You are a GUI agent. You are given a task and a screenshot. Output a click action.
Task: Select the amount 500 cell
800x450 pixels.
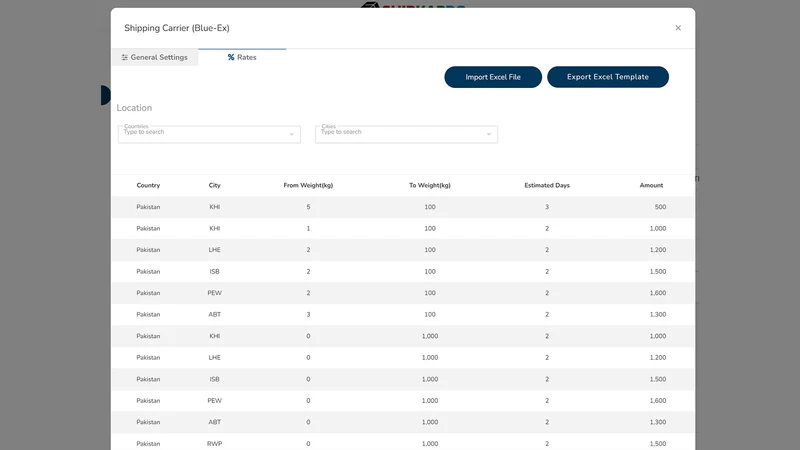tap(660, 207)
